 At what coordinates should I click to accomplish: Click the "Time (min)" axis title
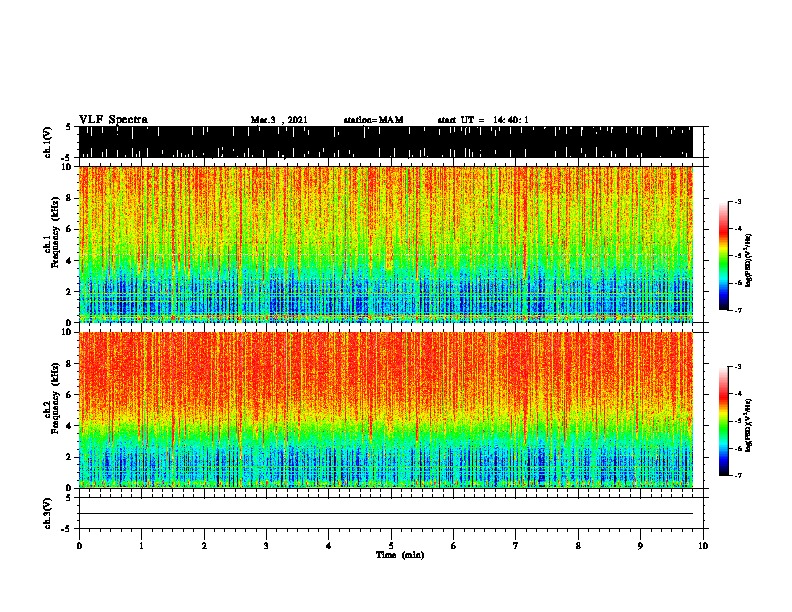coord(400,555)
